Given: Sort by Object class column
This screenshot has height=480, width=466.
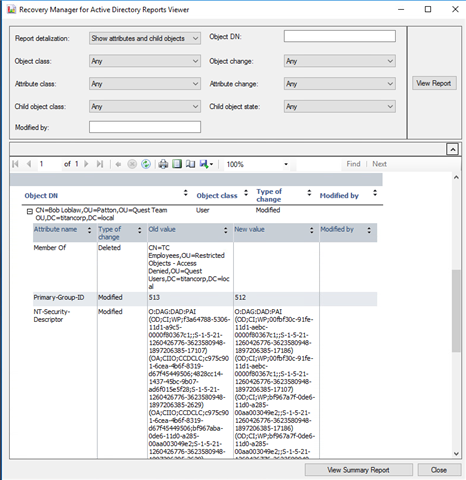Looking at the screenshot, I should tap(246, 193).
